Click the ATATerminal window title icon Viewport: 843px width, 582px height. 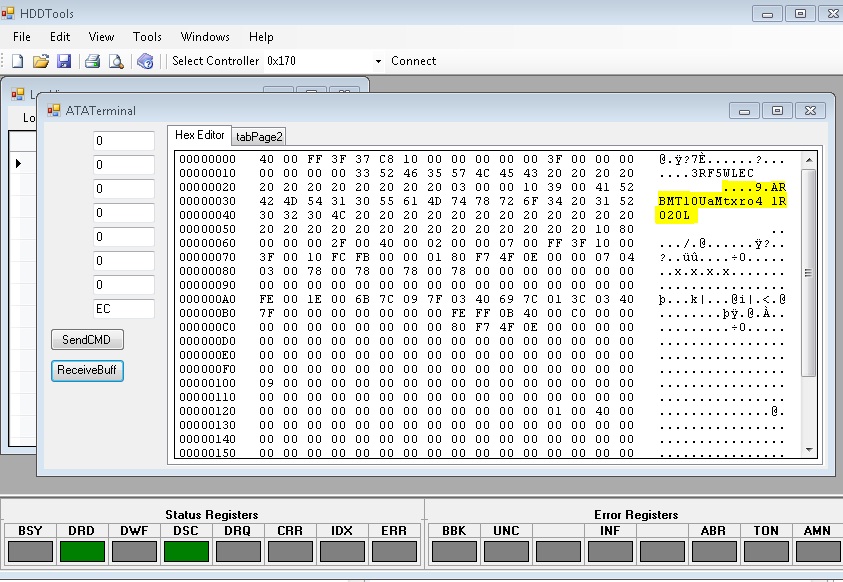point(54,111)
